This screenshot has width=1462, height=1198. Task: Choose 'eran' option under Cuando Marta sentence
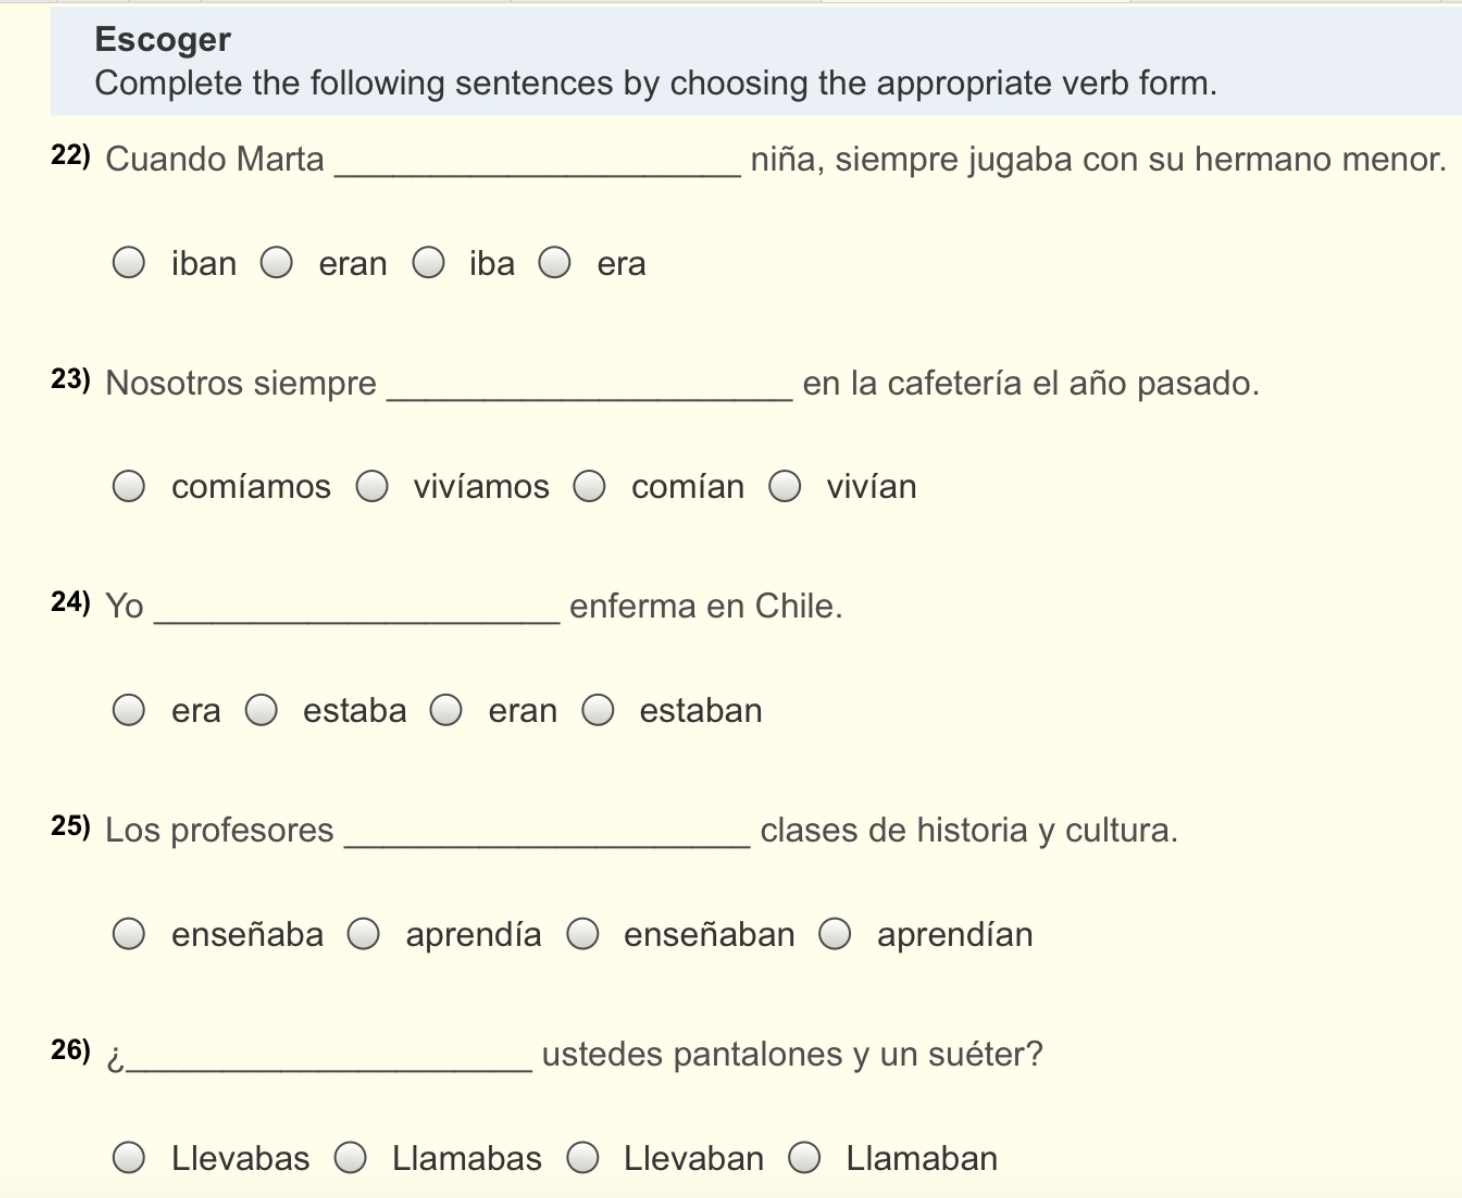277,263
